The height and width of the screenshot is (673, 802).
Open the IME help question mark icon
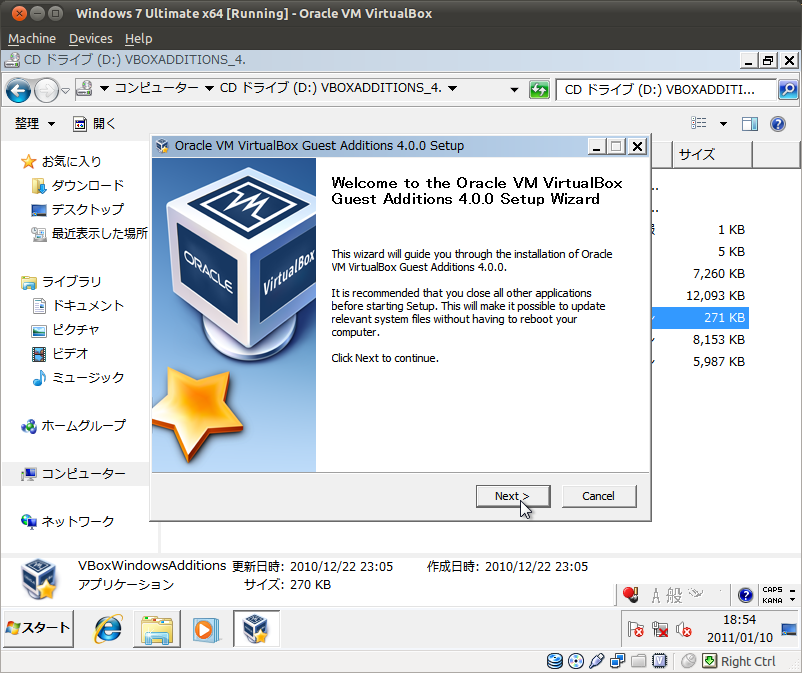[745, 595]
